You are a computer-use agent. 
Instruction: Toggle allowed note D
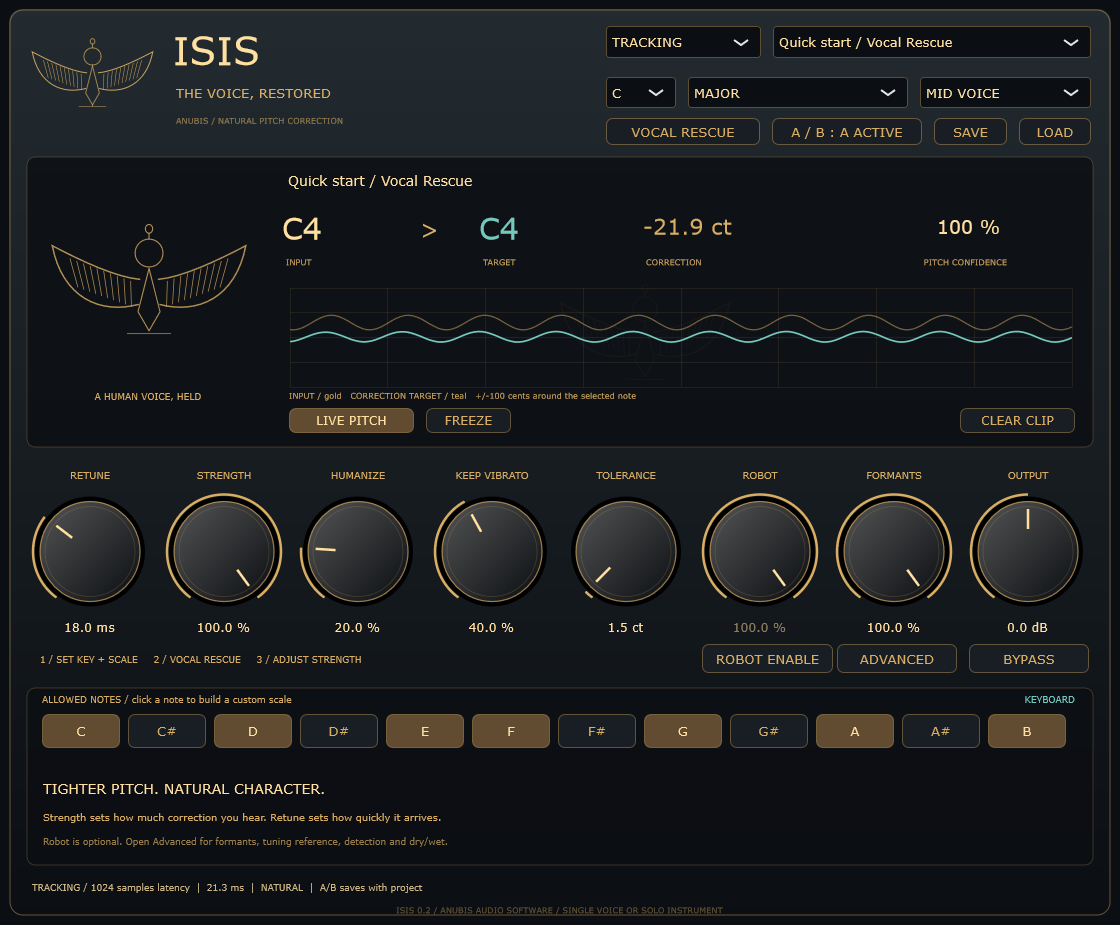click(253, 731)
